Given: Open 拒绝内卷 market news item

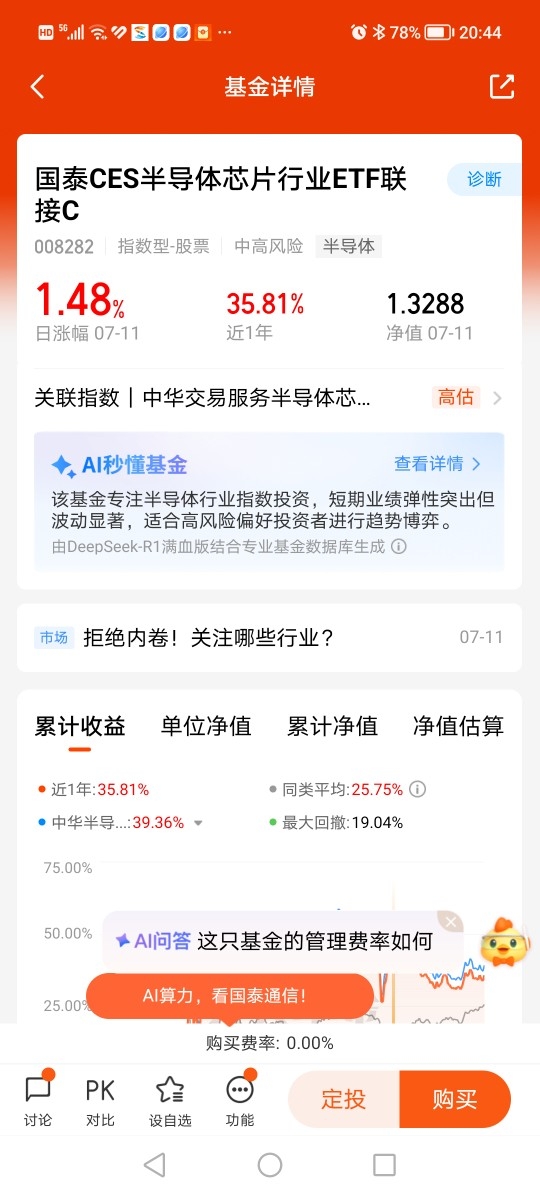Looking at the screenshot, I should (x=270, y=637).
